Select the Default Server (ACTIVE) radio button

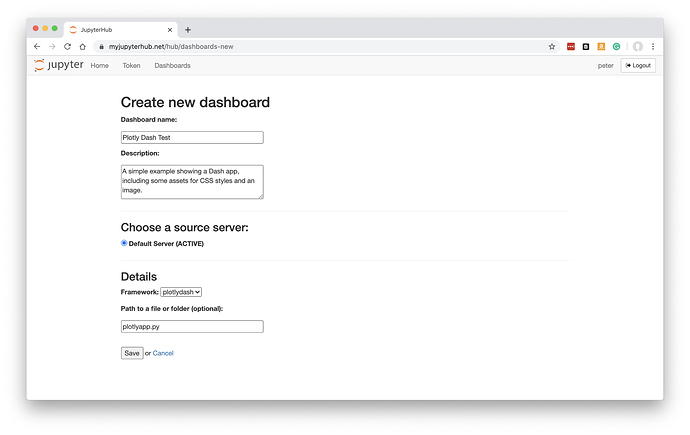(x=124, y=243)
